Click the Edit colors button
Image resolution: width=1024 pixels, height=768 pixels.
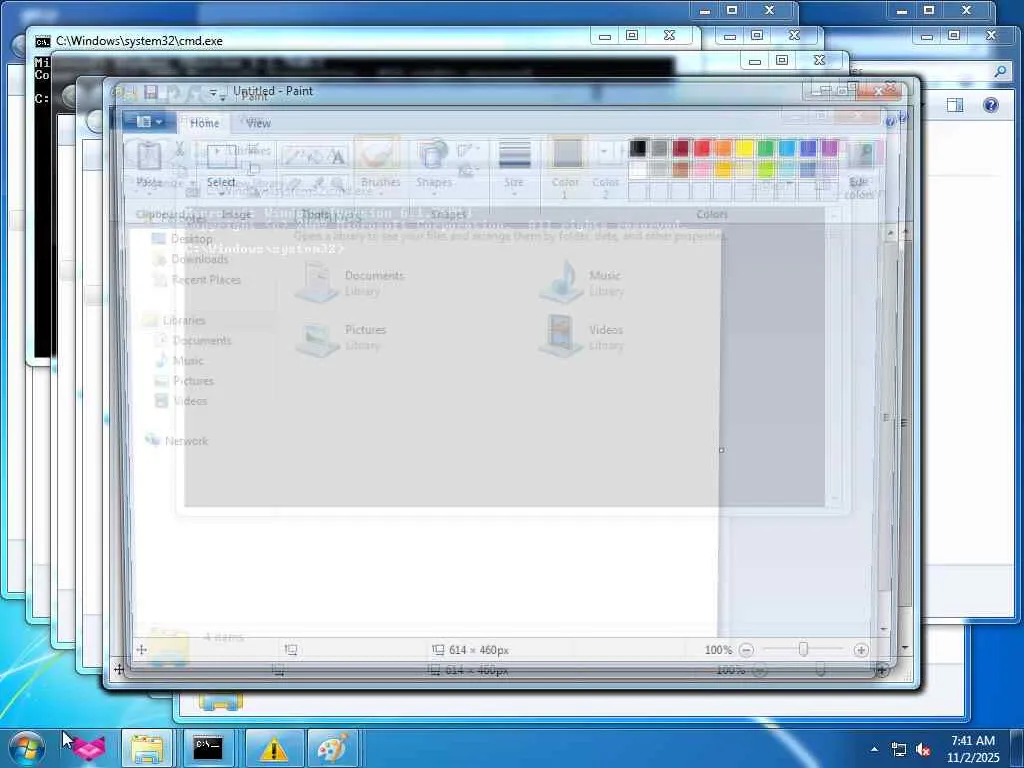coord(861,168)
